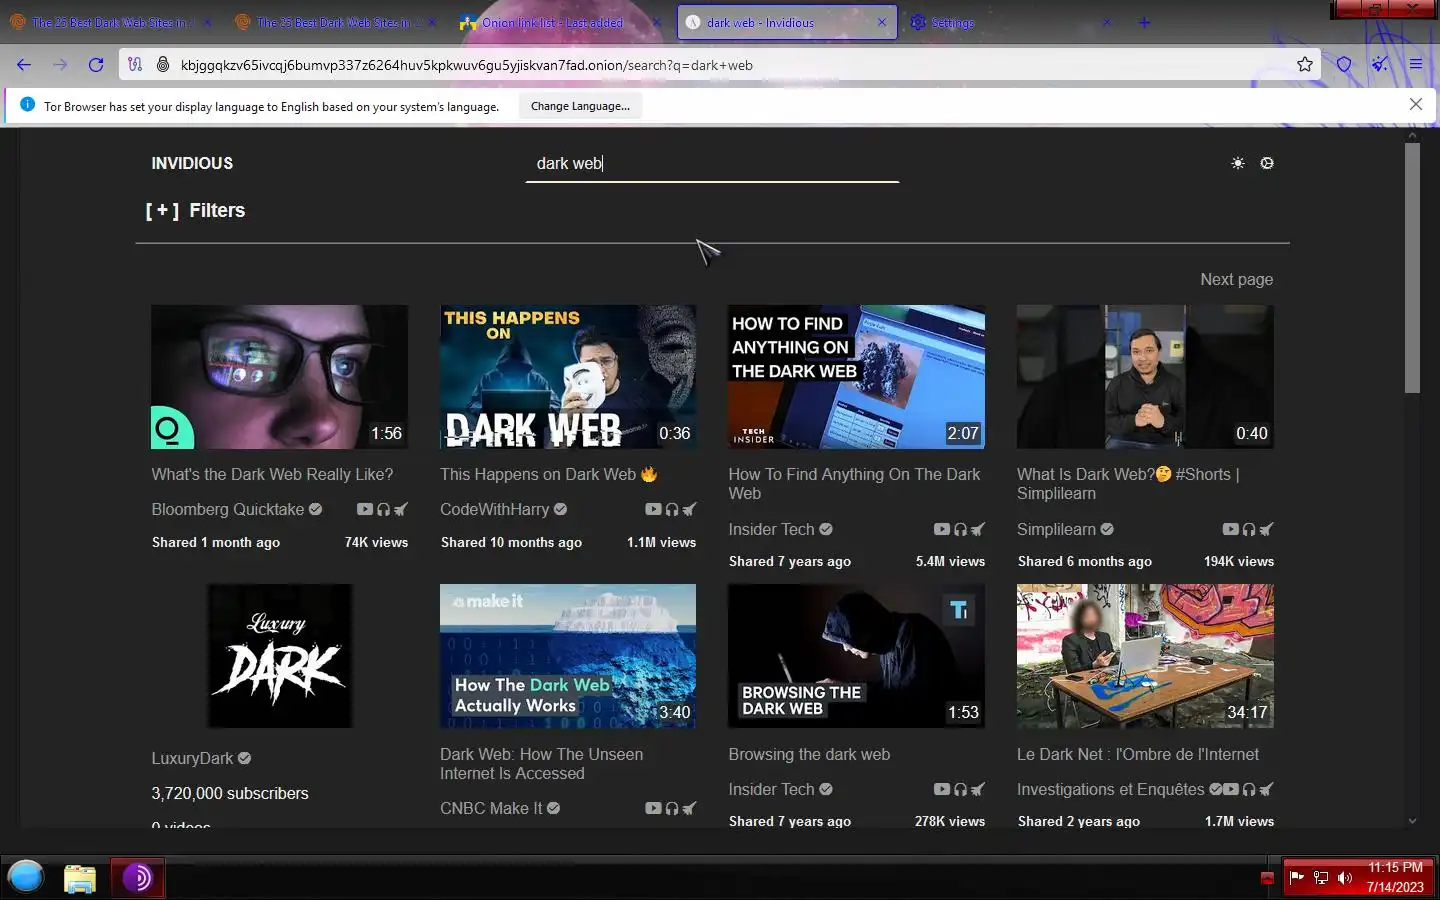Click YouTube icon beside first Insider Tech video
Image resolution: width=1440 pixels, height=900 pixels.
941,529
